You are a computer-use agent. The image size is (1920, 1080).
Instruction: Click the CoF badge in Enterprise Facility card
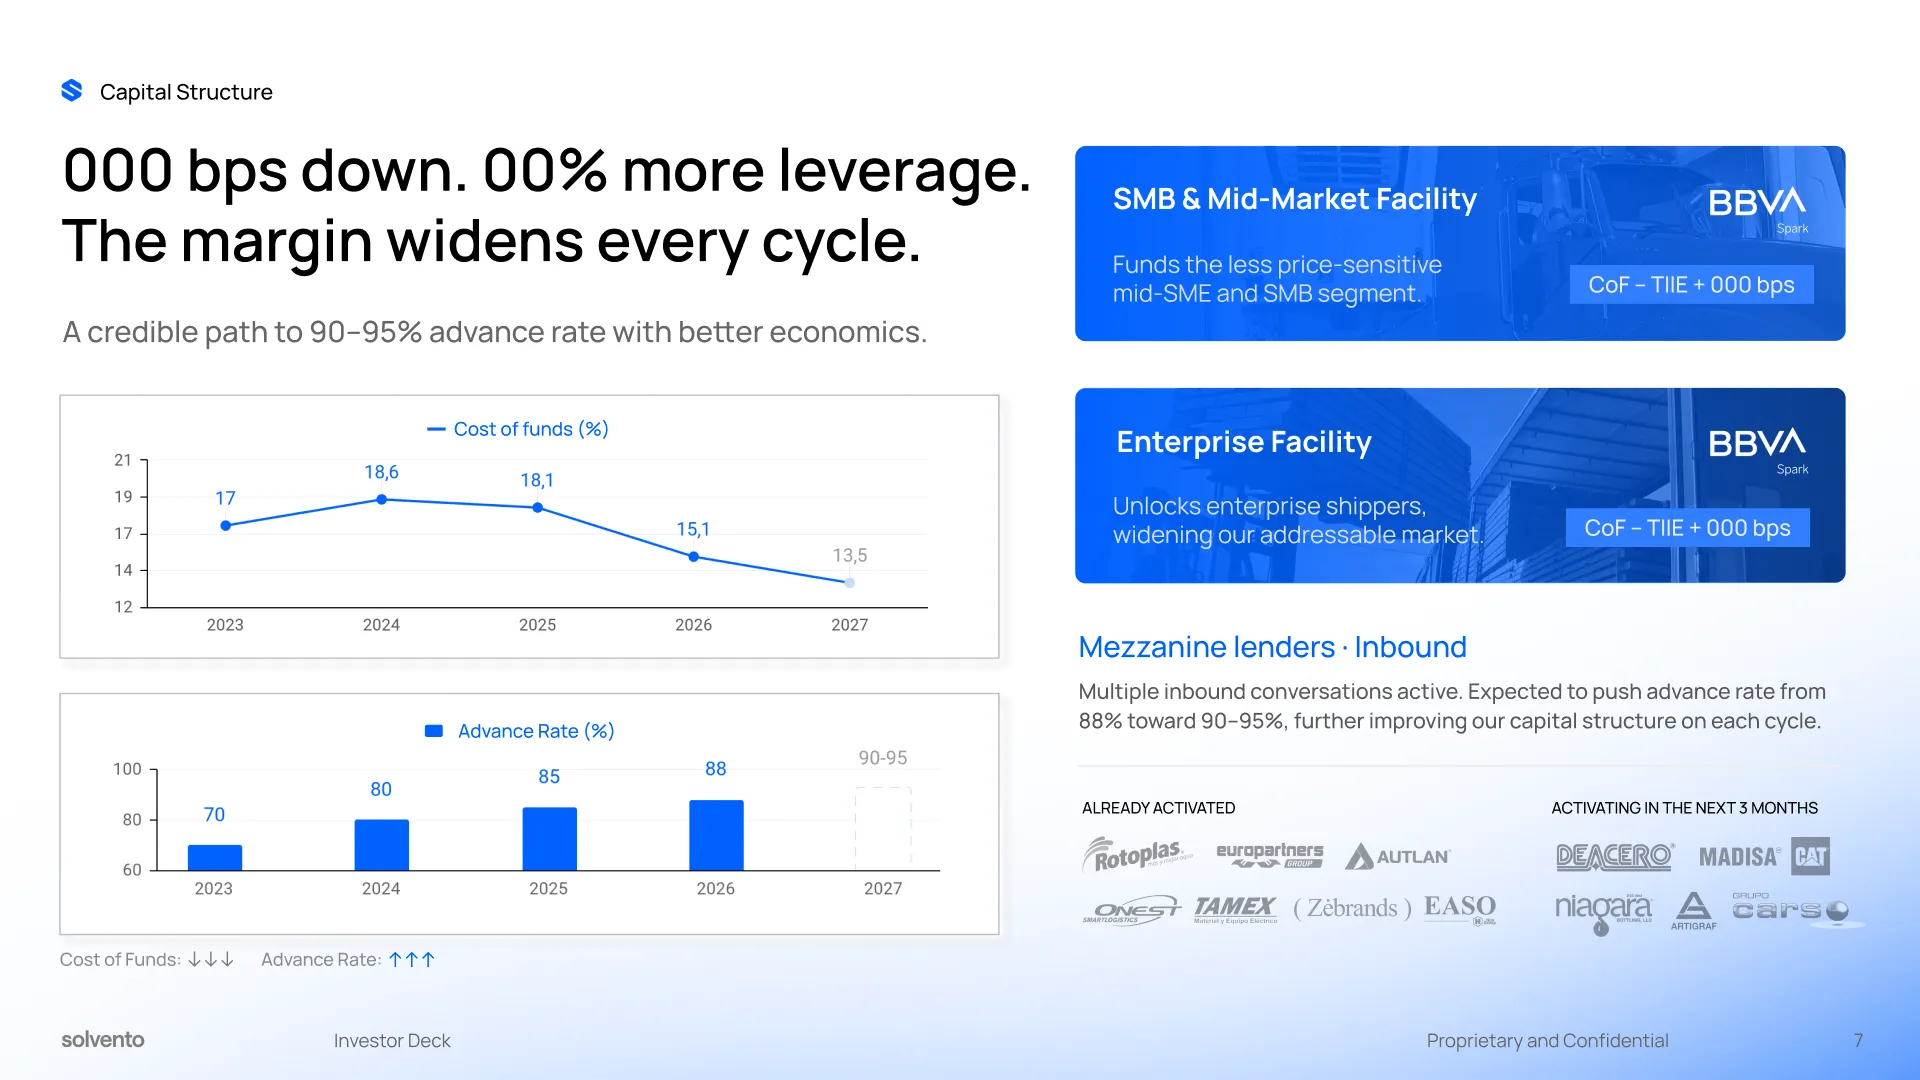tap(1688, 527)
